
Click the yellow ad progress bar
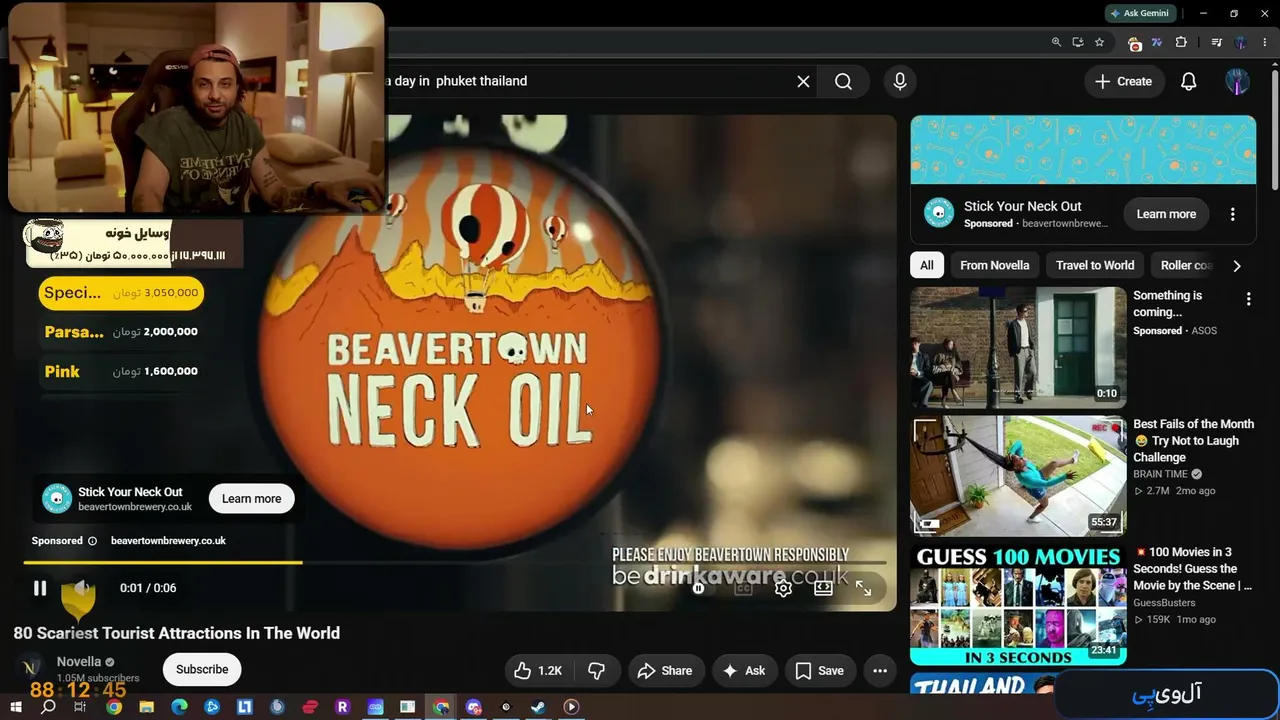pyautogui.click(x=165, y=562)
